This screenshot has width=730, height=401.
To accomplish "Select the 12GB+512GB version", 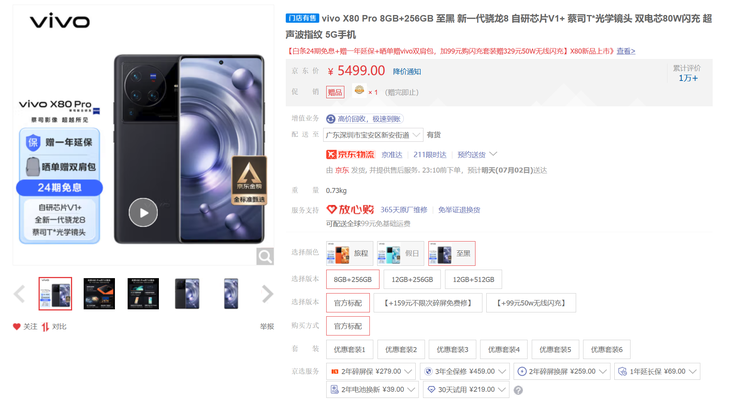I will [x=473, y=279].
